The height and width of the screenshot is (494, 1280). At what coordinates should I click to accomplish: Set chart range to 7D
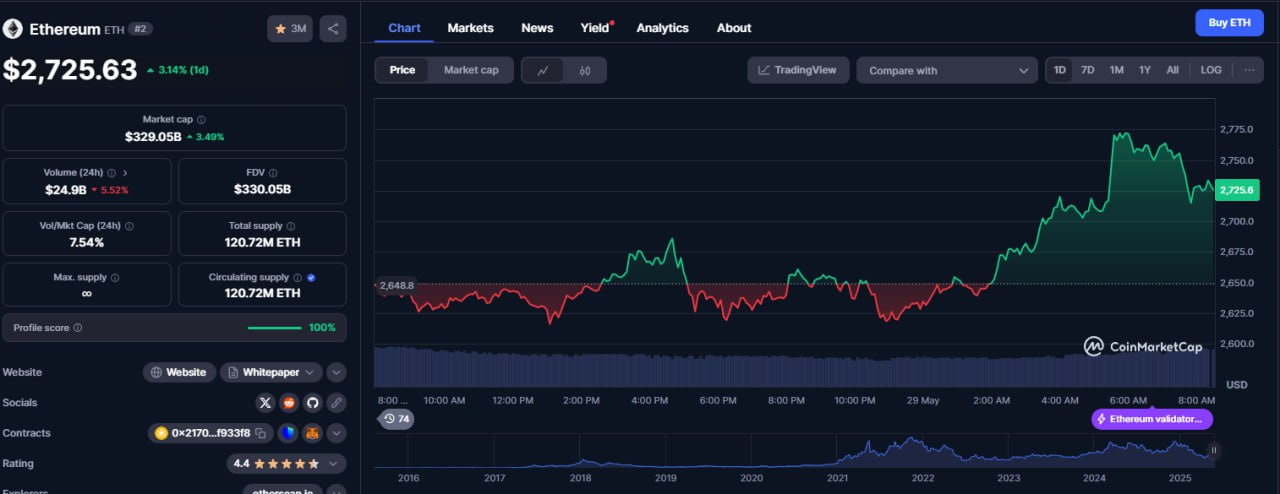(1088, 70)
